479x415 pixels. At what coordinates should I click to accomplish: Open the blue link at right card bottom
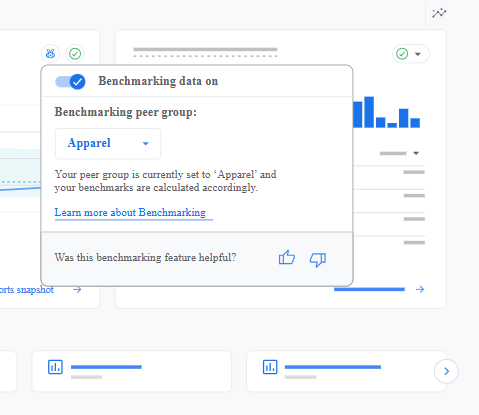[369, 289]
